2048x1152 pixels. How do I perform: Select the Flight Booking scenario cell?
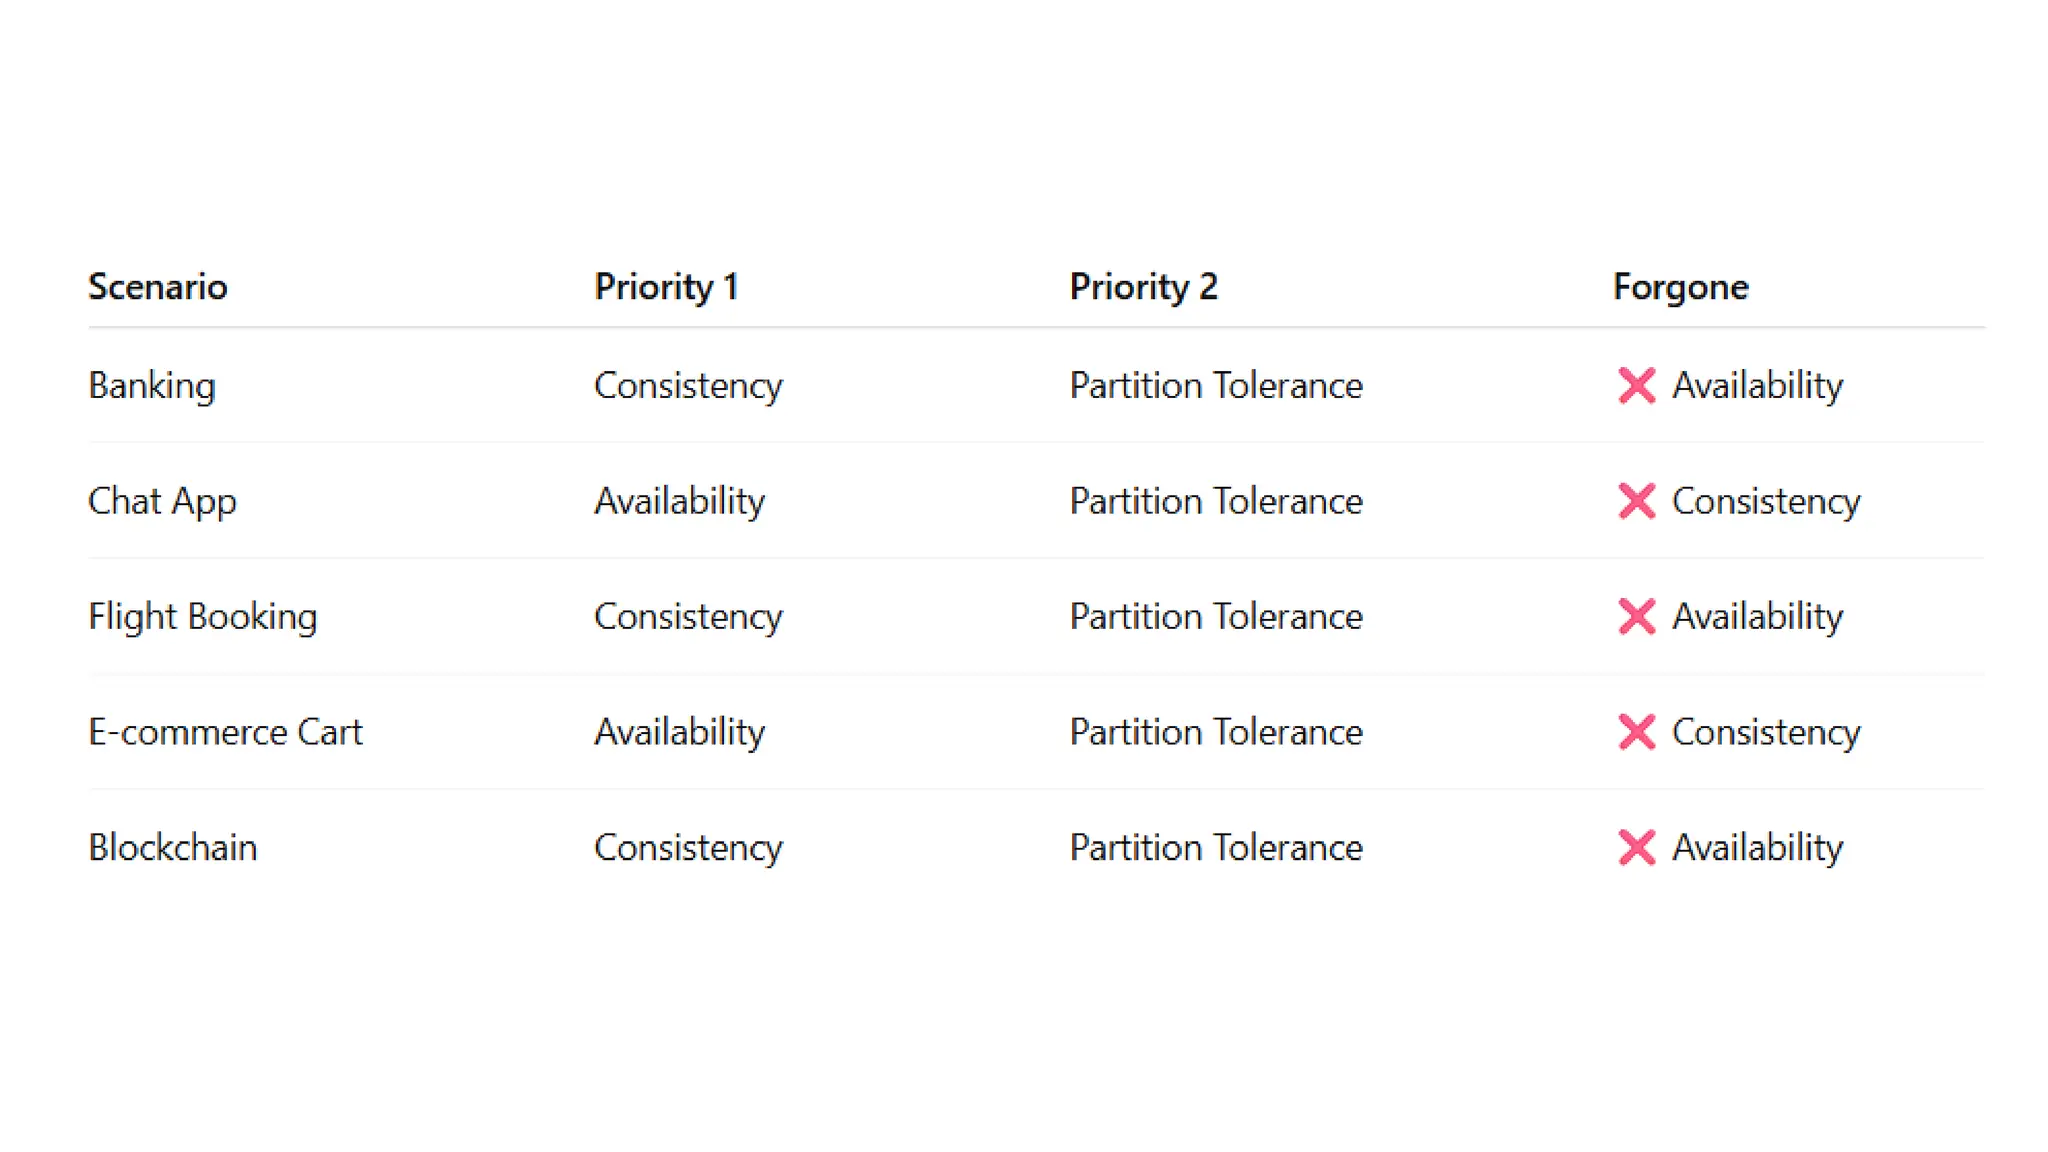[203, 617]
